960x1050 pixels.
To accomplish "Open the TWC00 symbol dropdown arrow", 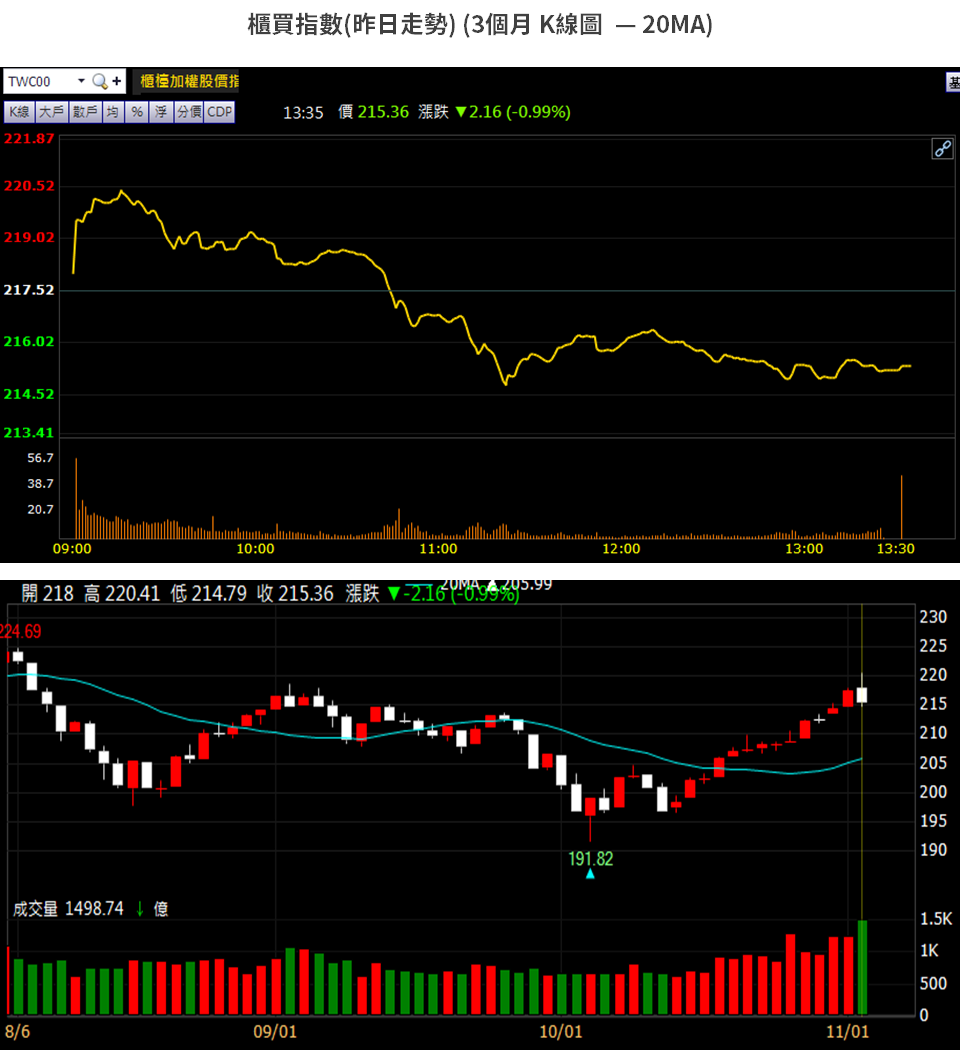I will click(81, 81).
